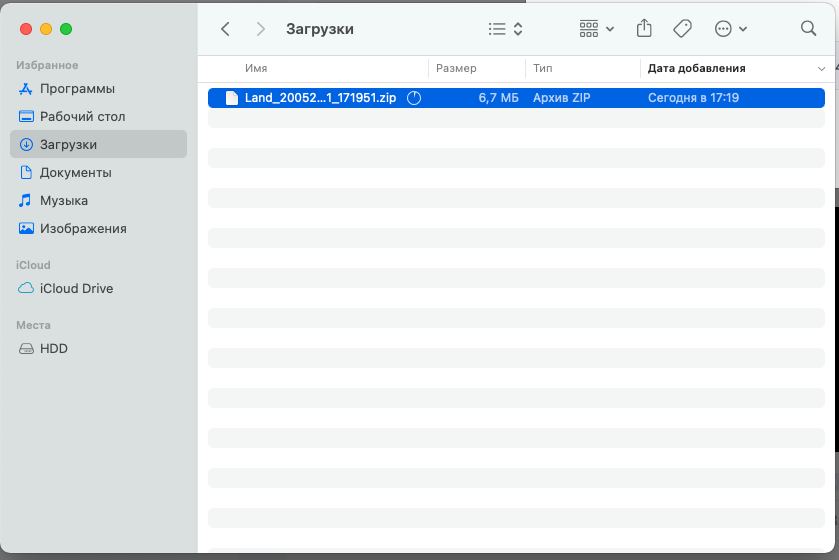This screenshot has width=839, height=560.
Task: Open the list view switcher
Action: [x=505, y=29]
